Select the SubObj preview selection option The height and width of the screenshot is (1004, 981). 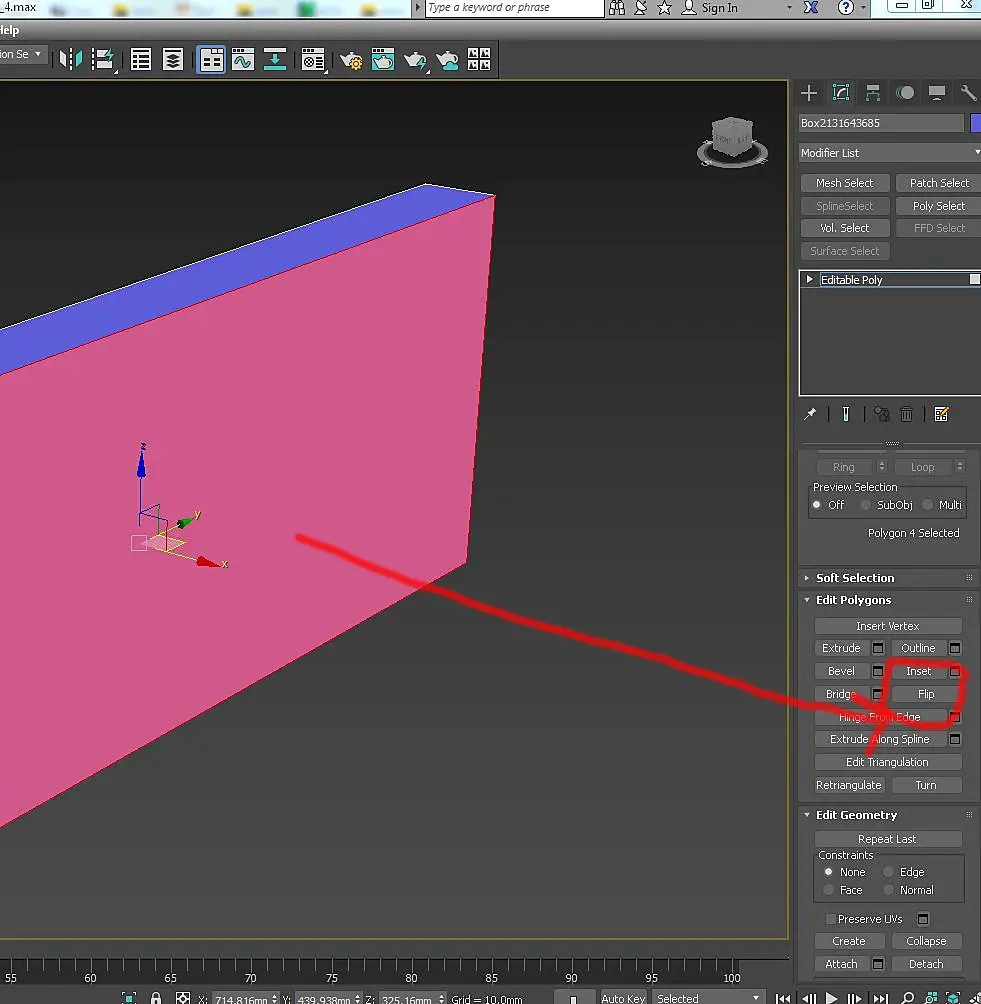pos(866,505)
